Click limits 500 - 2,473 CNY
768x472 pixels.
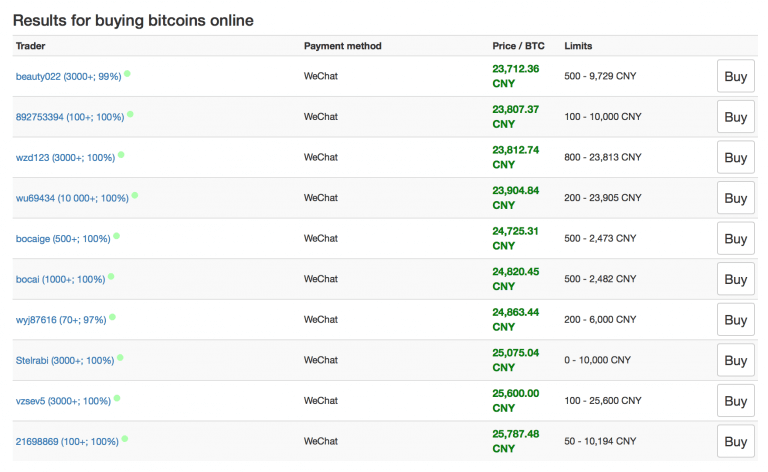click(600, 238)
